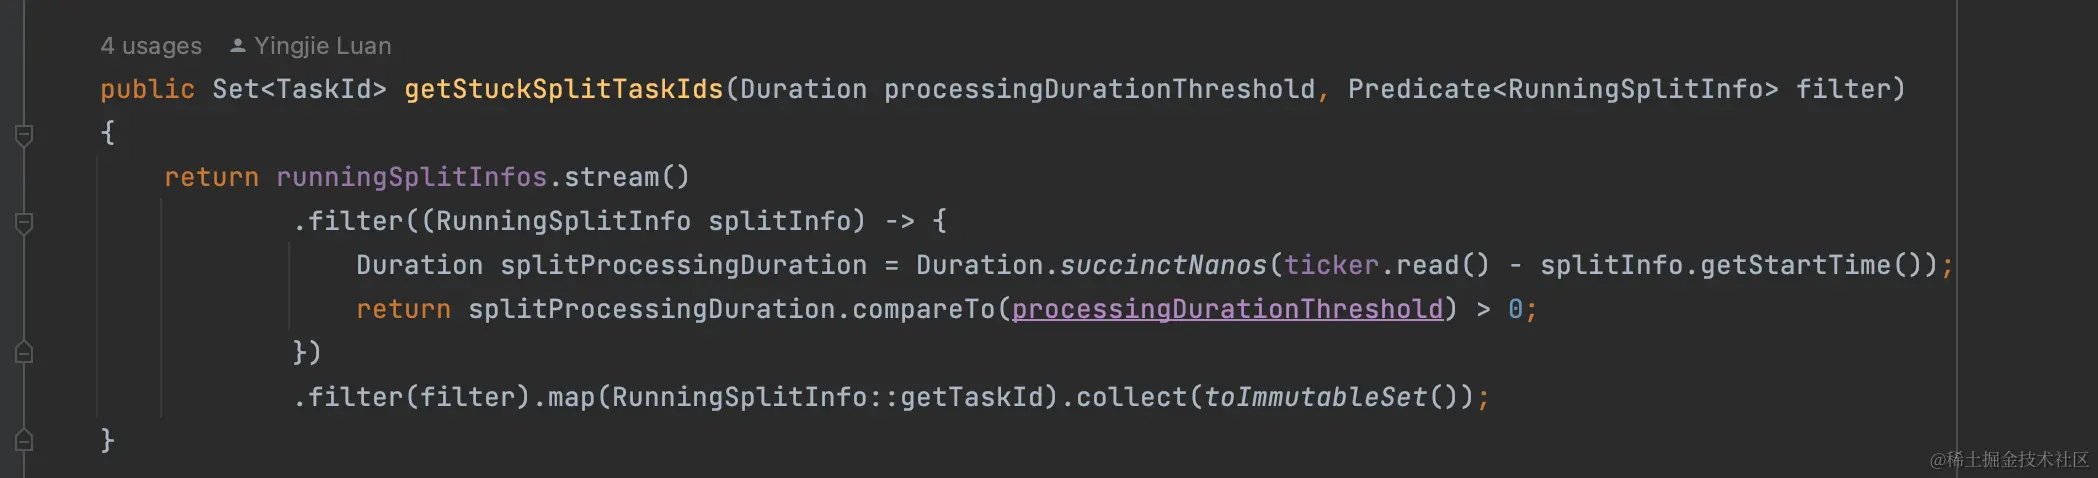
Task: Click the Set<TaskId> return type
Action: (299, 89)
